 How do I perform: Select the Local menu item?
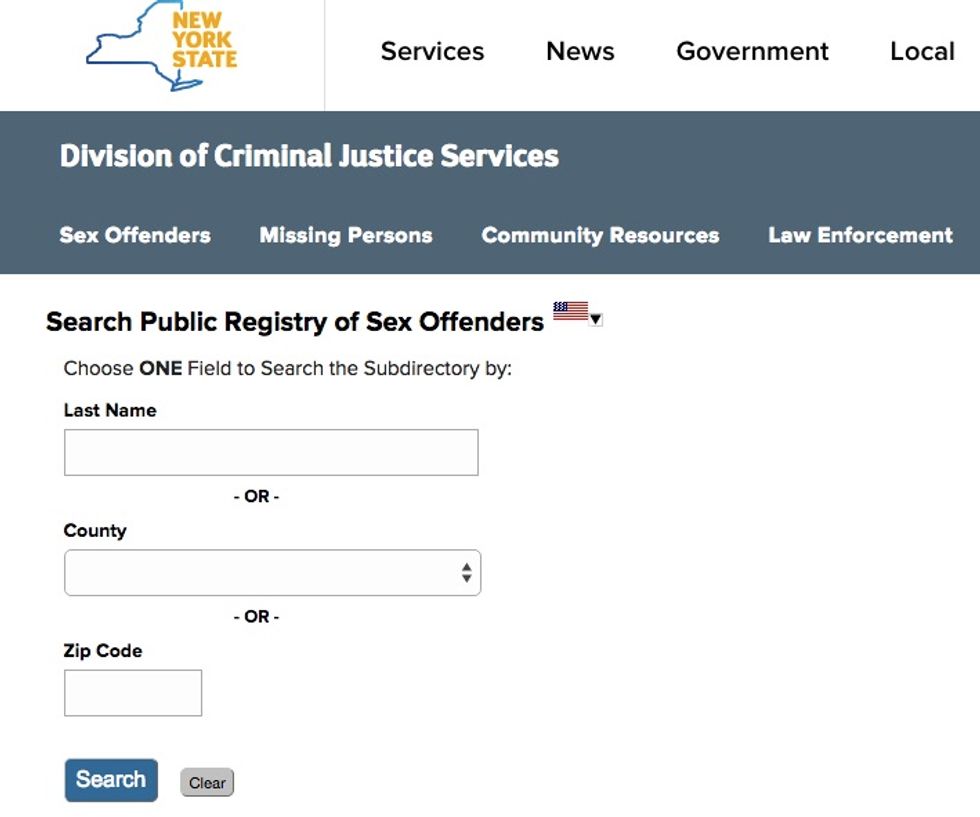click(x=922, y=52)
